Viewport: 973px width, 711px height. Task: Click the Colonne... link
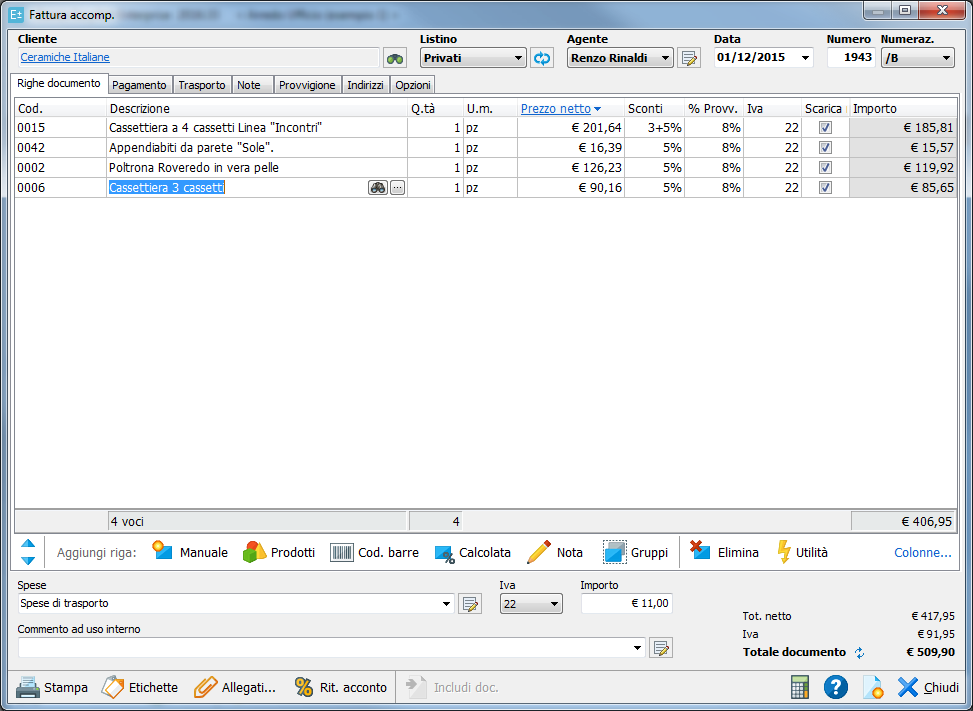(922, 552)
